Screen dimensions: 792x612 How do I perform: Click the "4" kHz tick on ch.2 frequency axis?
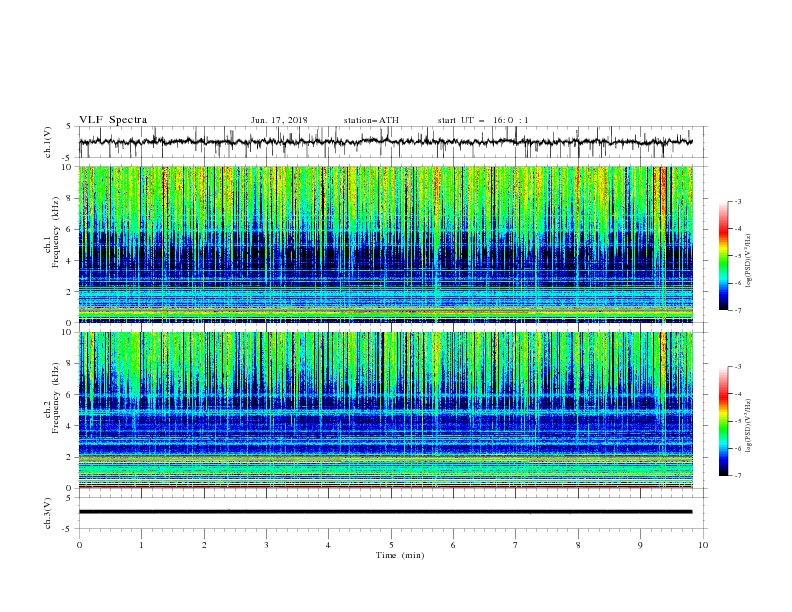point(70,426)
